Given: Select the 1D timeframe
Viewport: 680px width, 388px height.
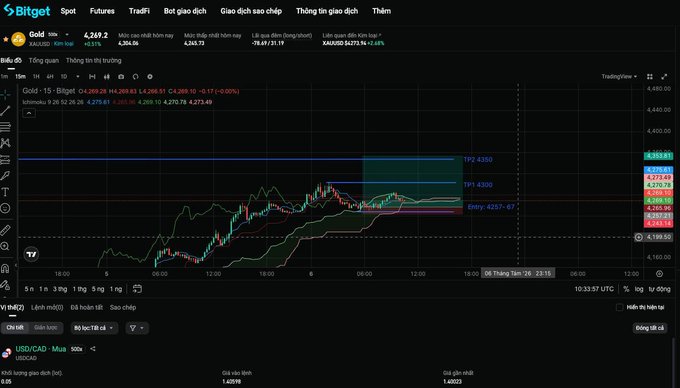Looking at the screenshot, I should [64, 77].
